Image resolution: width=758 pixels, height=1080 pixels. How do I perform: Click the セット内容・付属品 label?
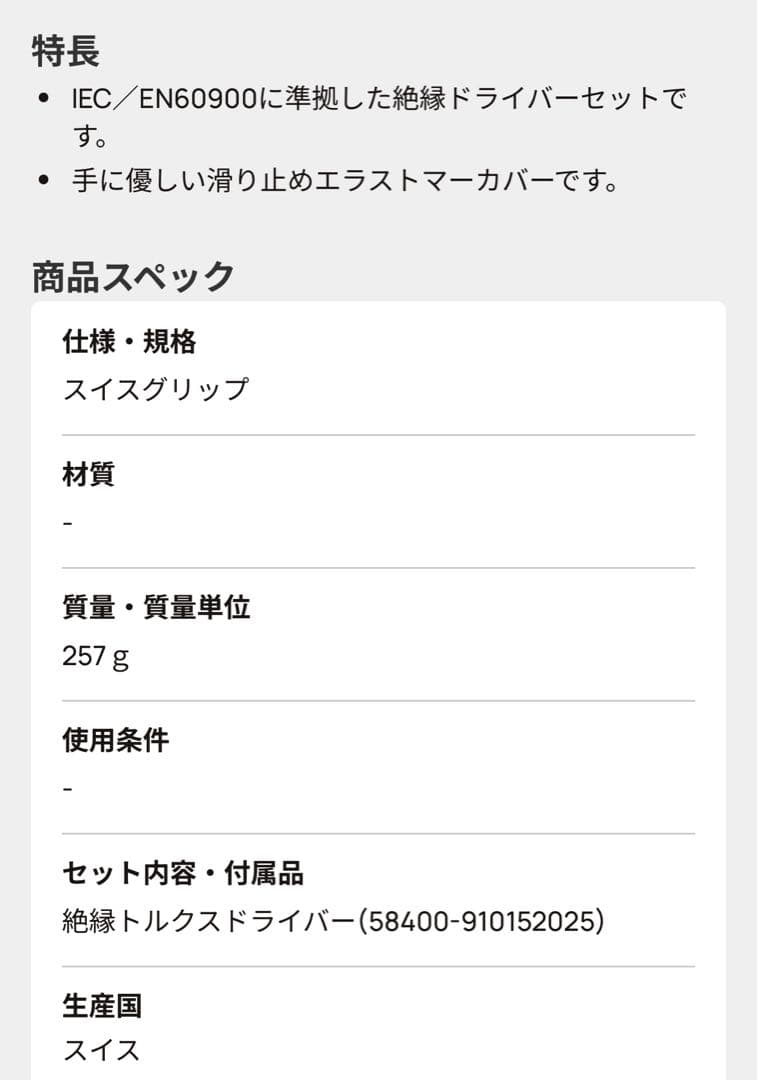coord(183,873)
